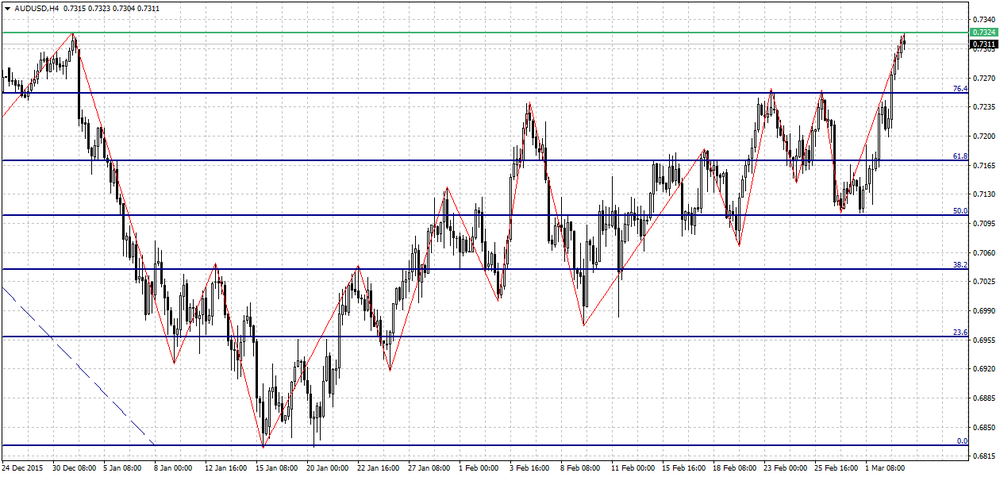Image resolution: width=1000 pixels, height=477 pixels.
Task: Click the 30 Dec 08:00 time label
Action: tap(75, 468)
